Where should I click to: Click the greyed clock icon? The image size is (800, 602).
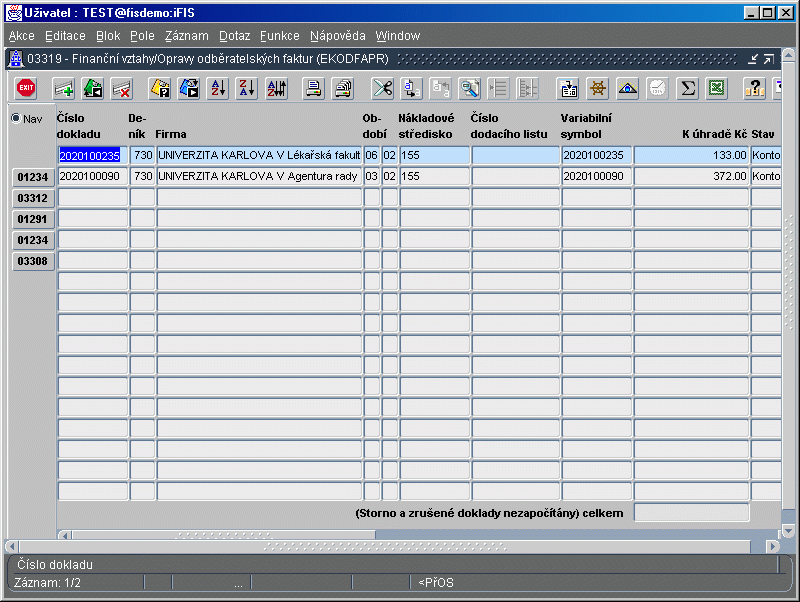pyautogui.click(x=657, y=88)
